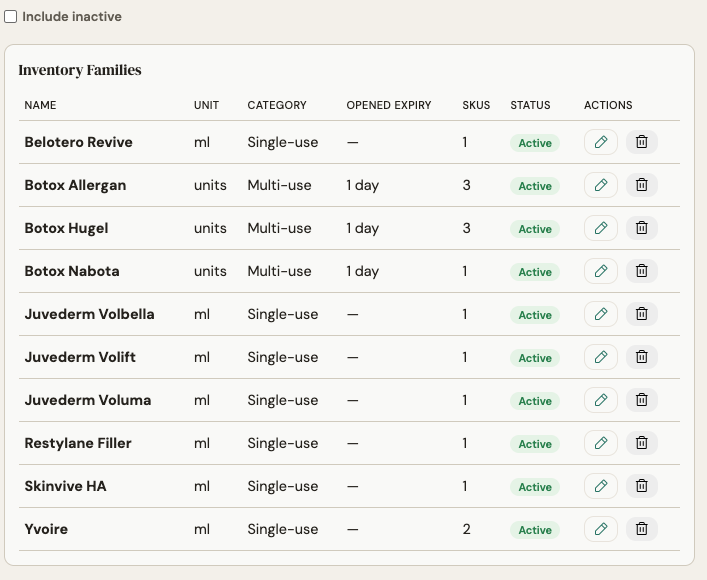This screenshot has width=707, height=580.
Task: Click the OPENED EXPIRY column header
Action: [389, 105]
